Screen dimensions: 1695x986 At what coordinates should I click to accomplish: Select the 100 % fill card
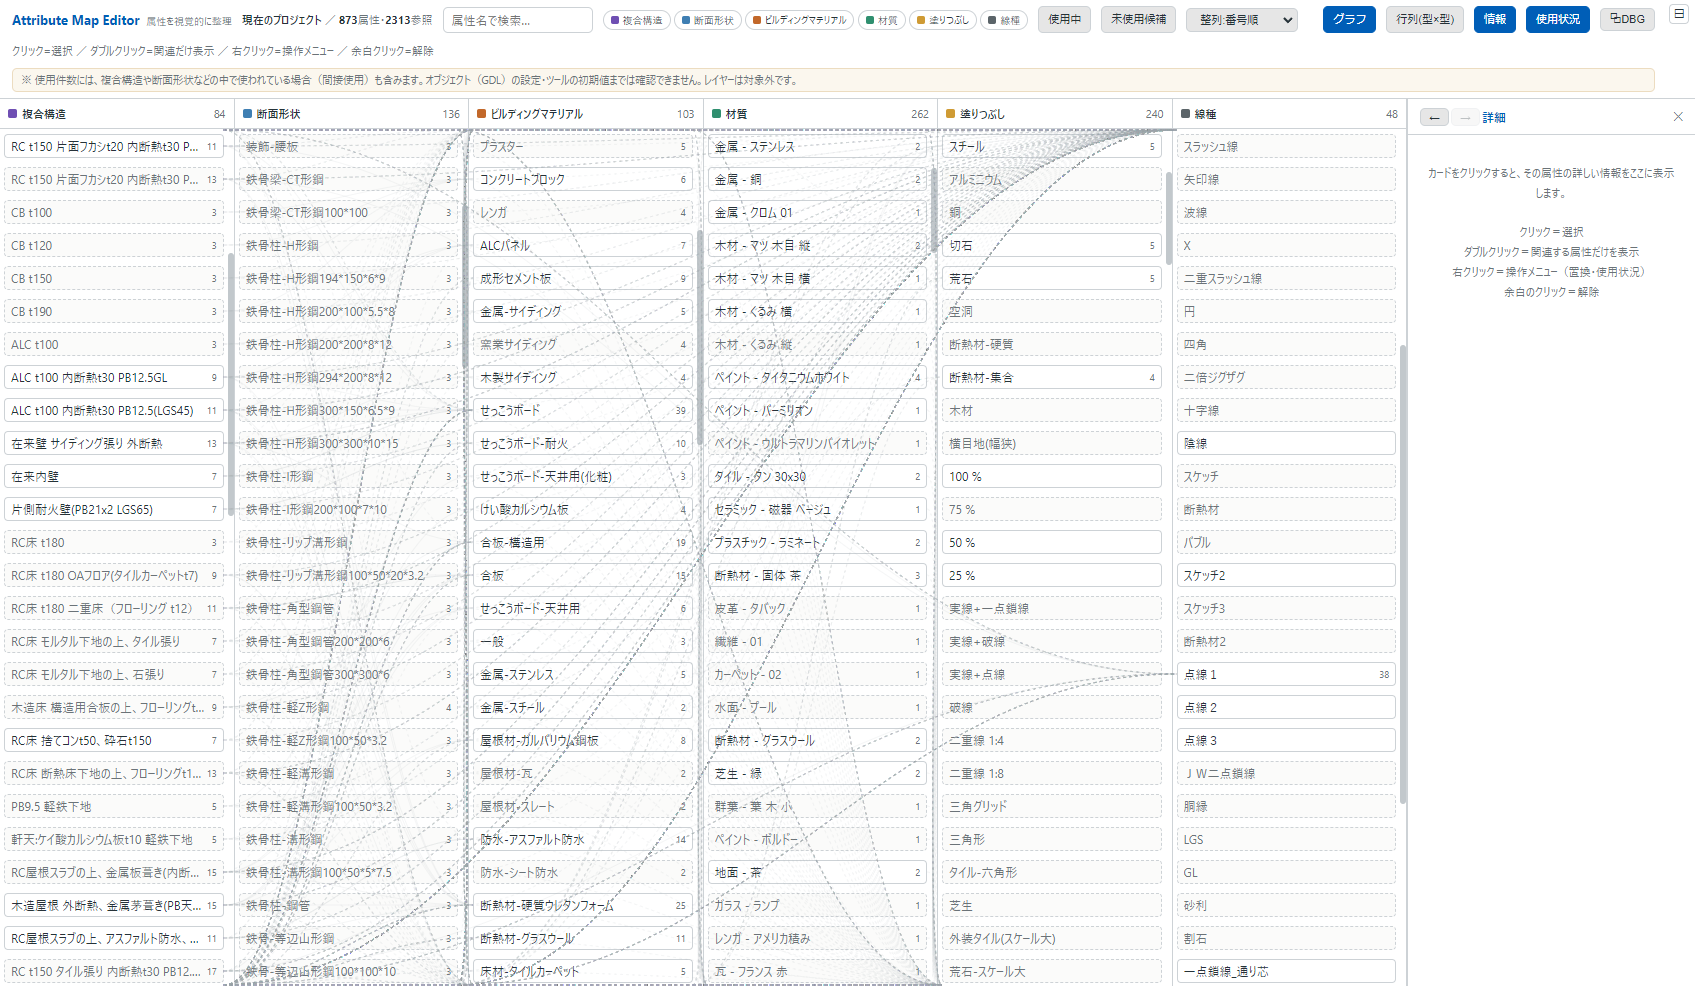point(1052,477)
